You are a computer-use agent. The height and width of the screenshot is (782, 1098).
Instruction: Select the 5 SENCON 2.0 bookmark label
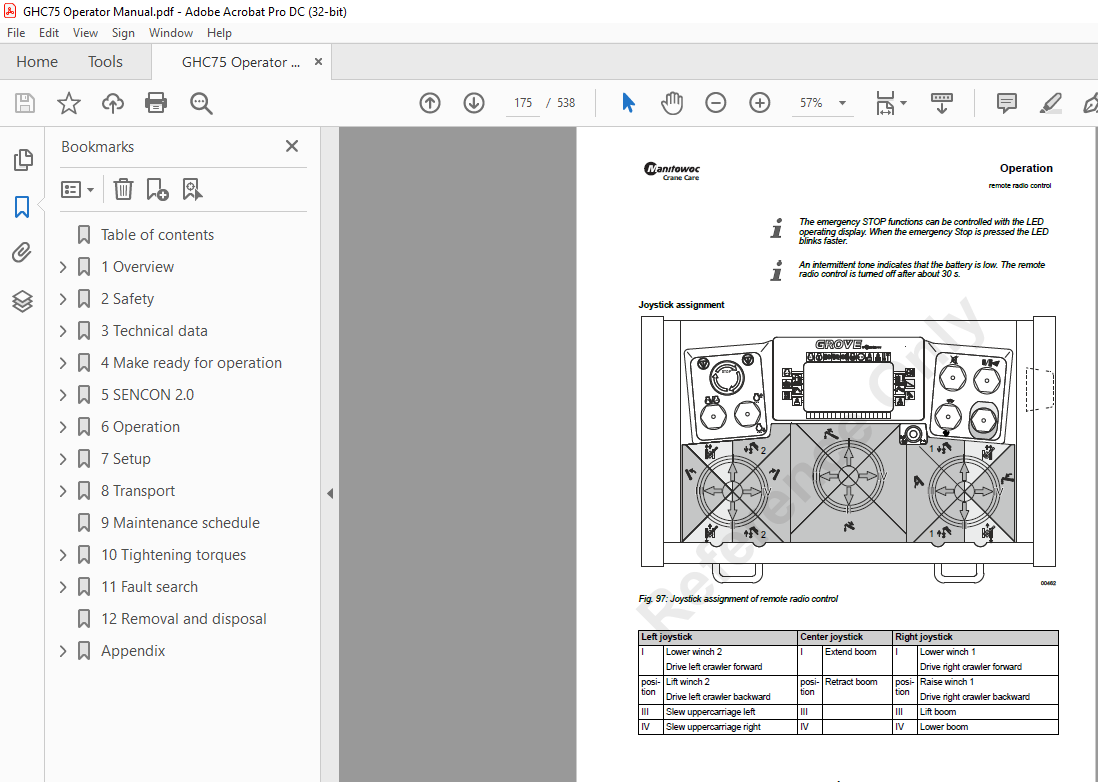(147, 395)
